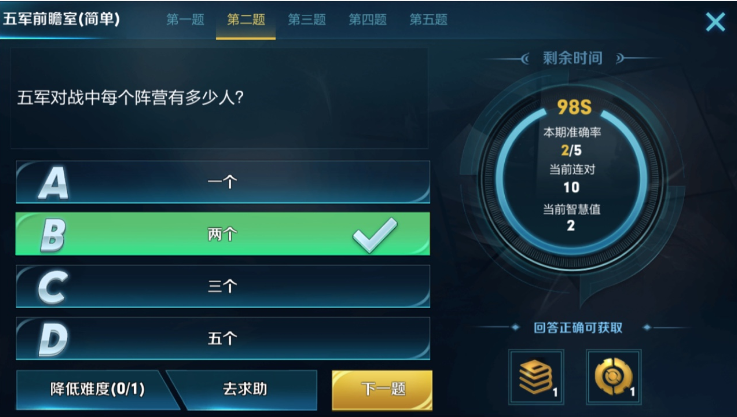Image resolution: width=737 pixels, height=417 pixels.
Task: Switch to 第三题 tab
Action: click(x=307, y=20)
